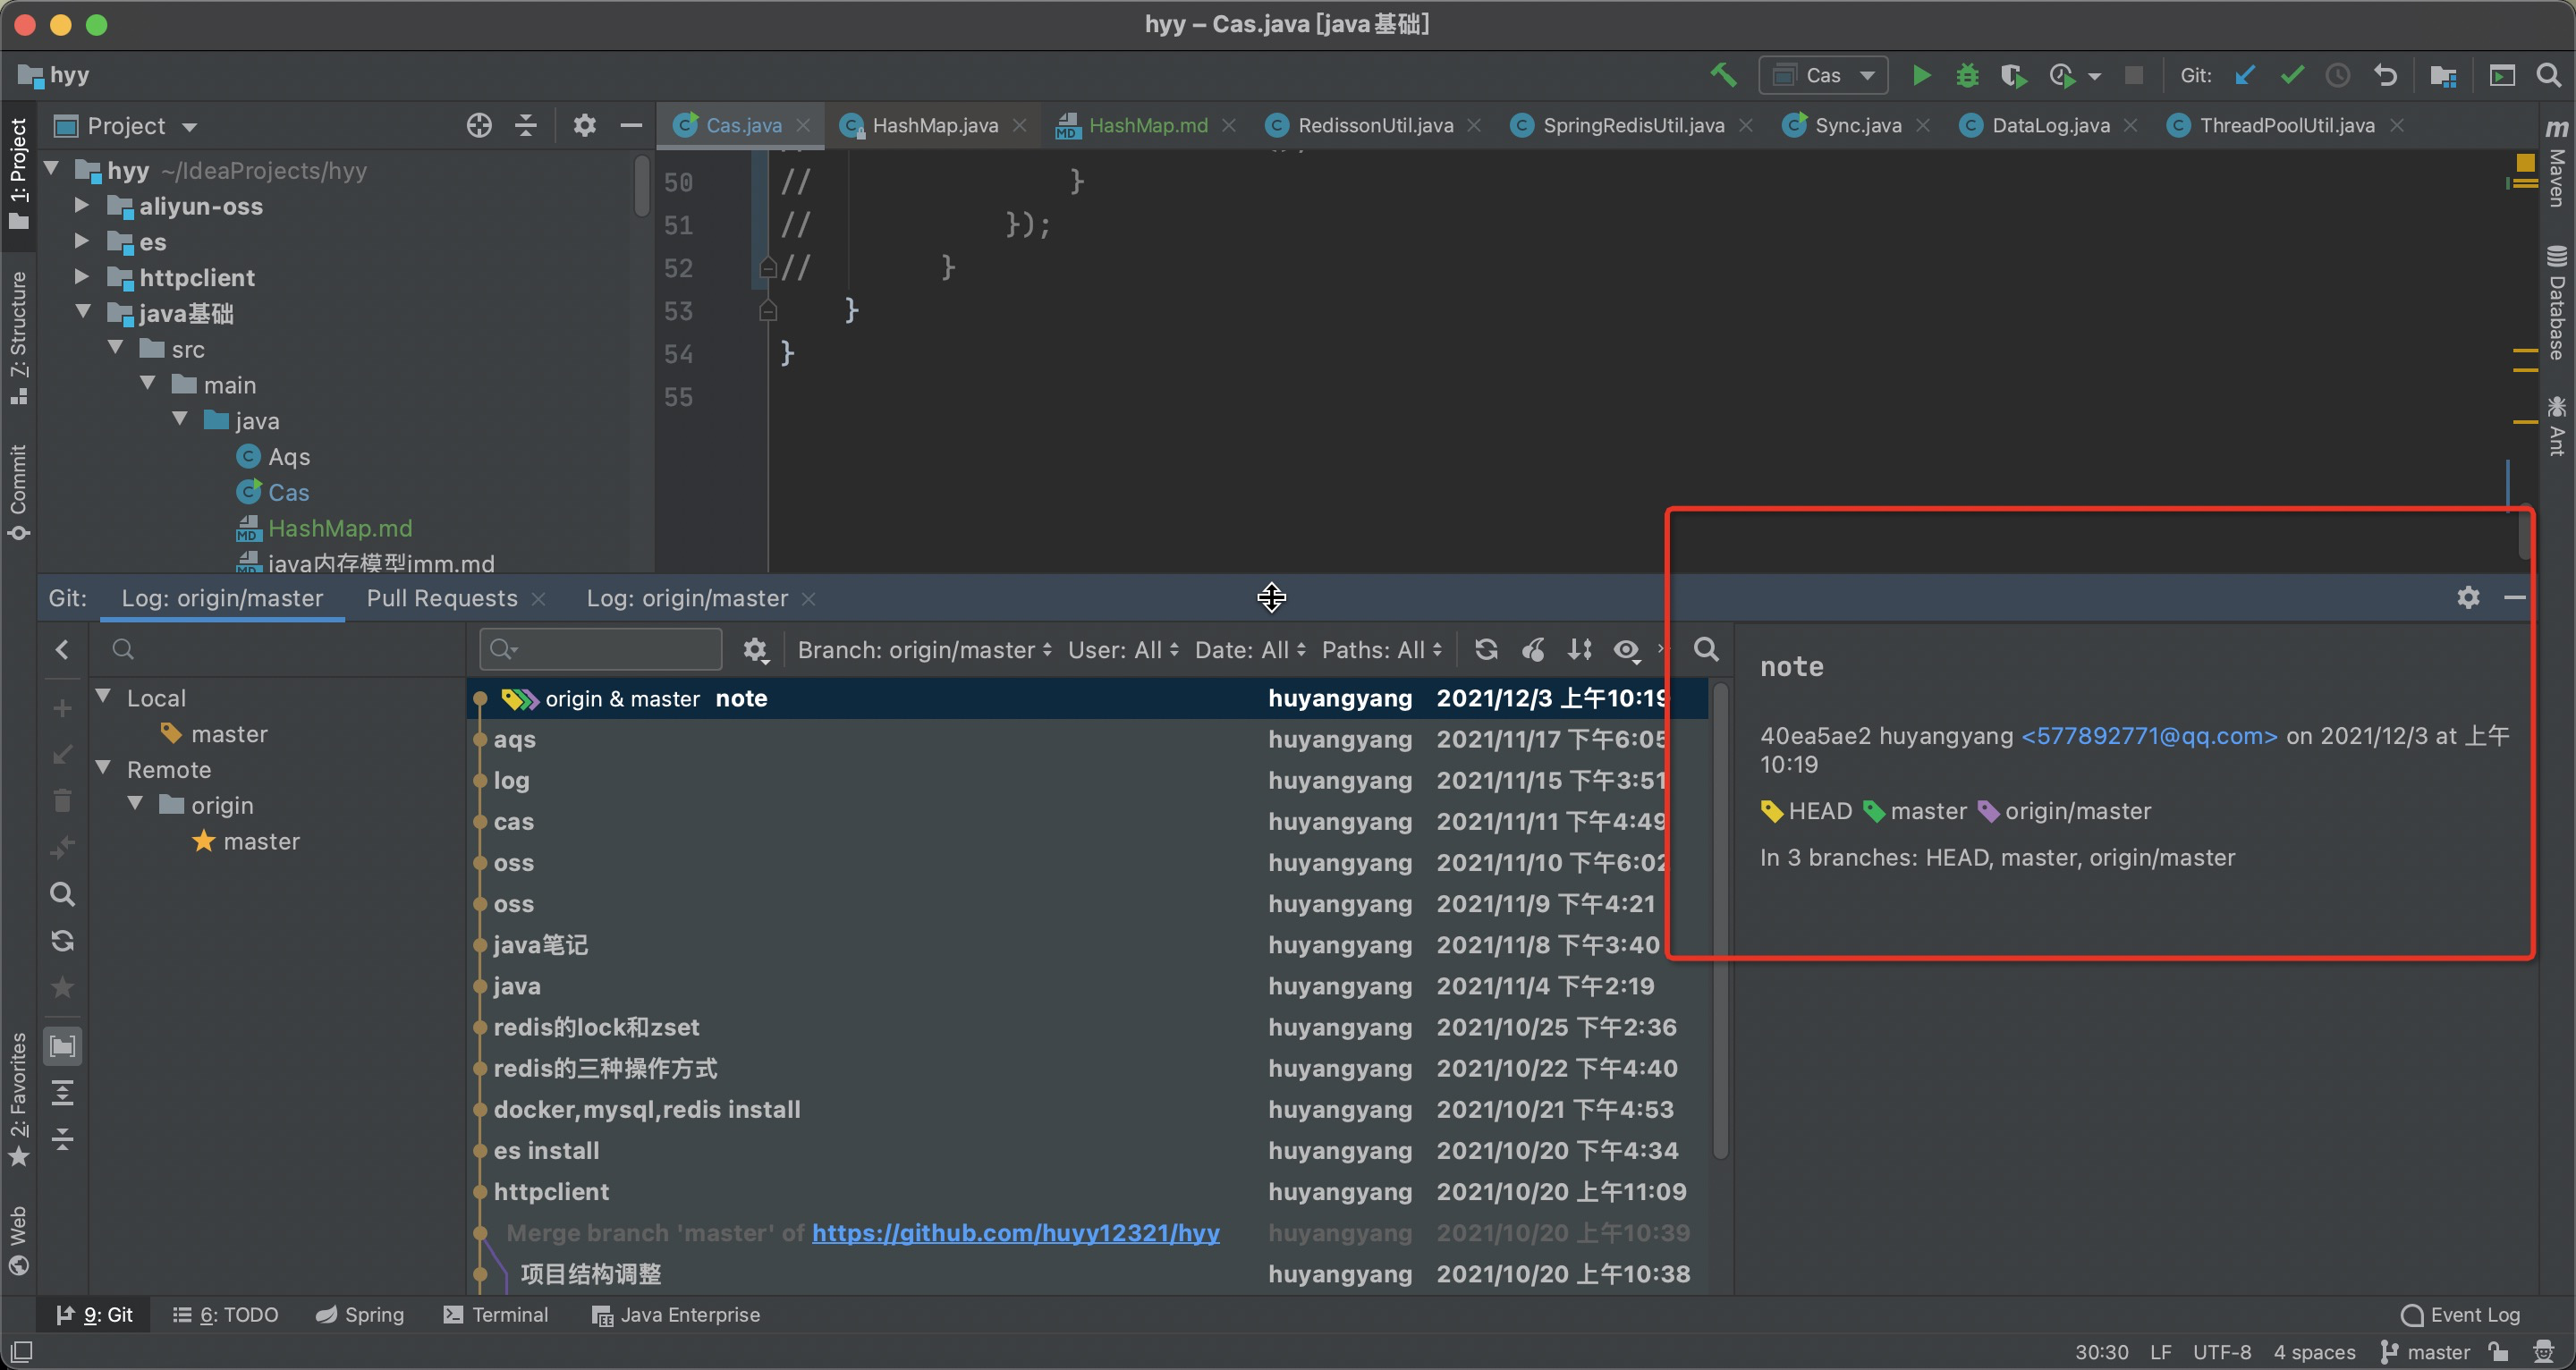The width and height of the screenshot is (2576, 1370).
Task: Open Project Structure icon in toolbar
Action: click(x=2443, y=76)
